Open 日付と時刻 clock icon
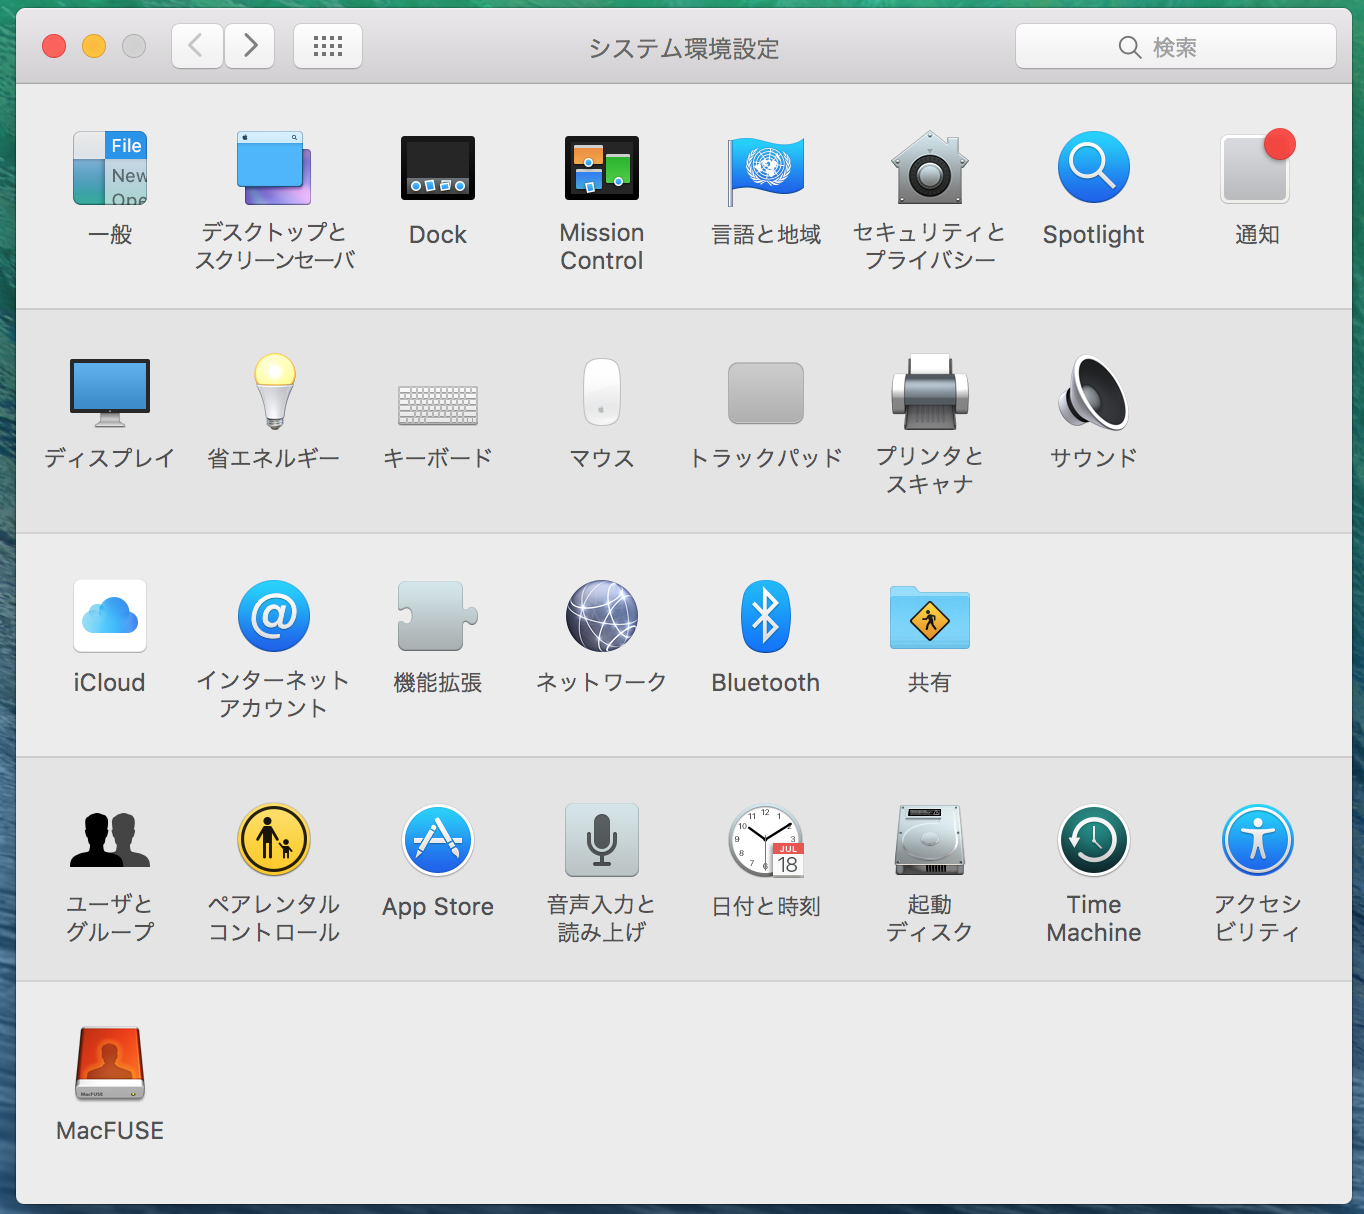 pyautogui.click(x=766, y=840)
